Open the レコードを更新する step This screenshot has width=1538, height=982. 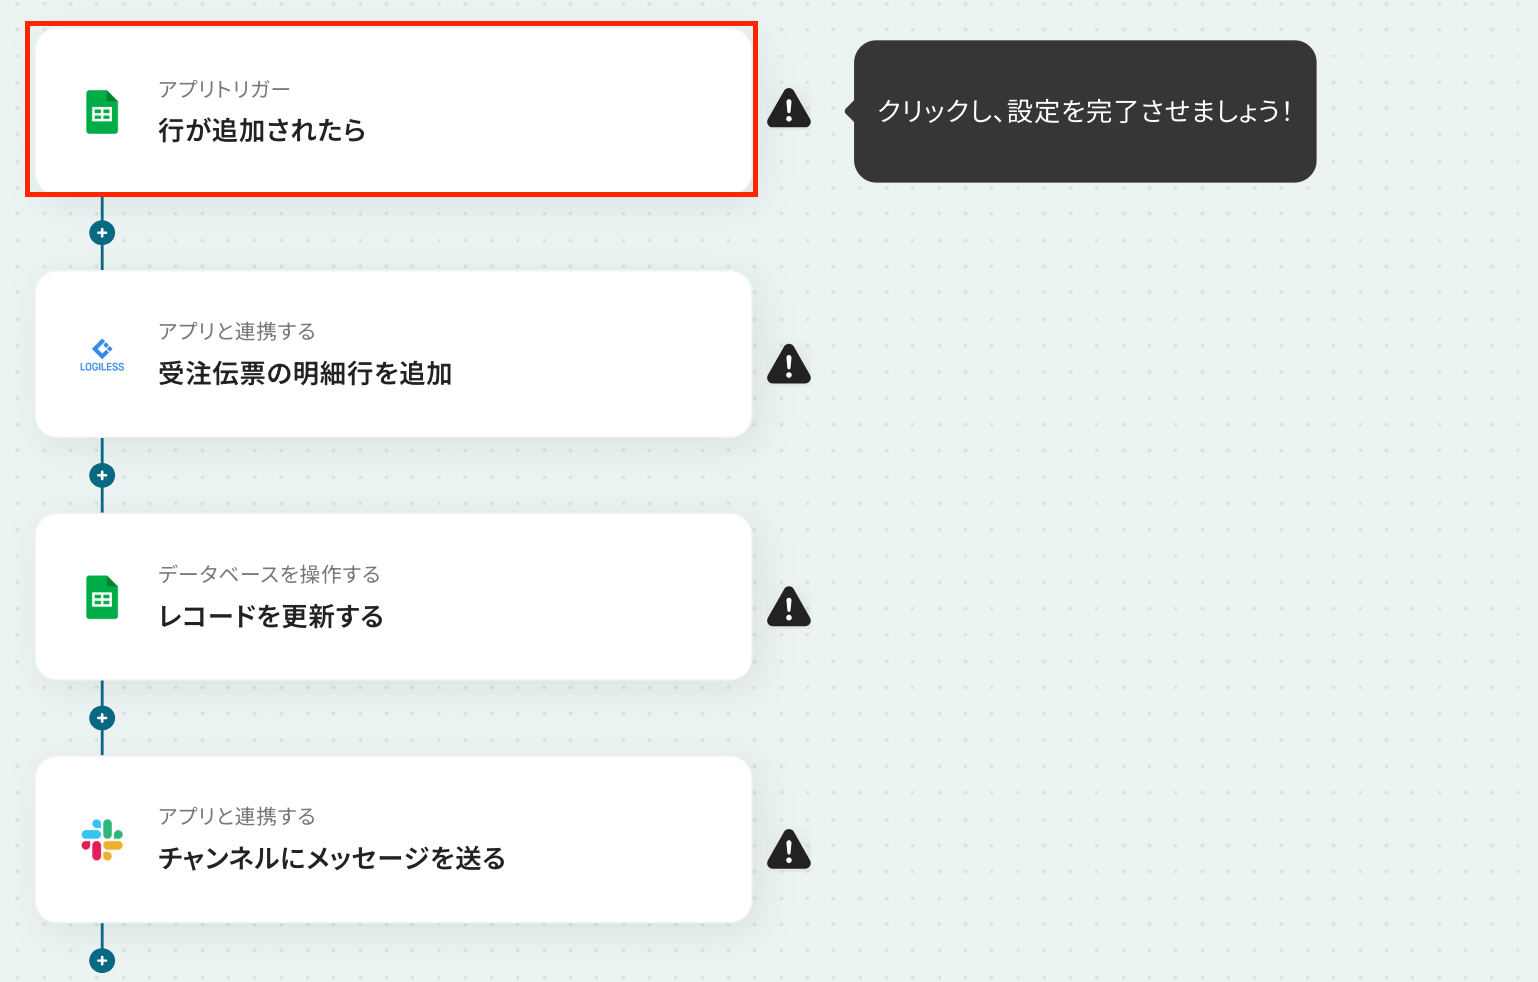point(393,597)
